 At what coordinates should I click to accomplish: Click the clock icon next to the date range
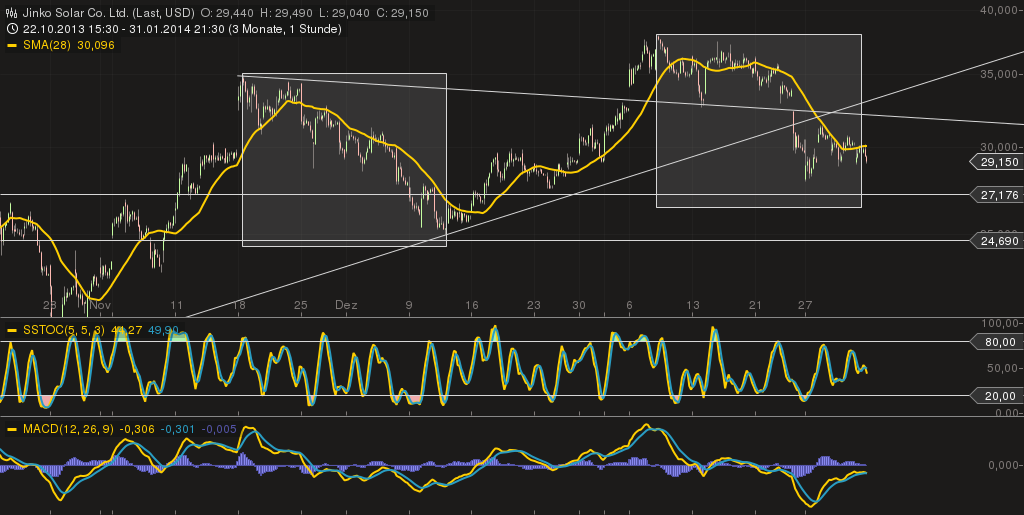[11, 29]
